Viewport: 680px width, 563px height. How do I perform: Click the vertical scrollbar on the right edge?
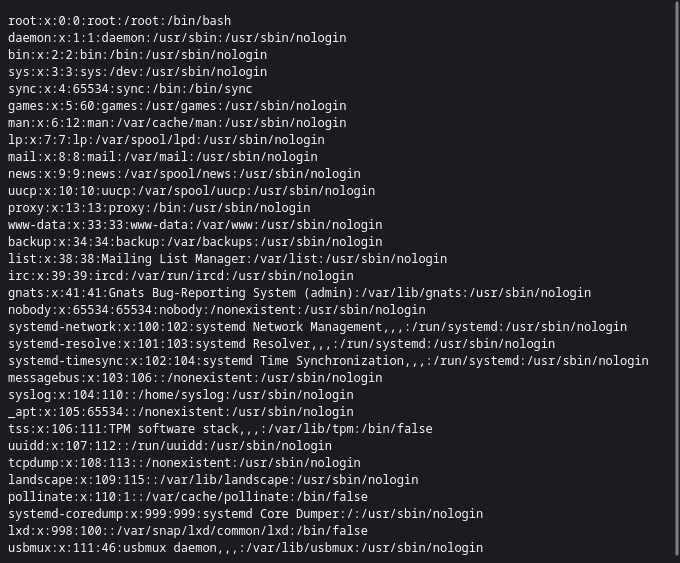pyautogui.click(x=677, y=278)
